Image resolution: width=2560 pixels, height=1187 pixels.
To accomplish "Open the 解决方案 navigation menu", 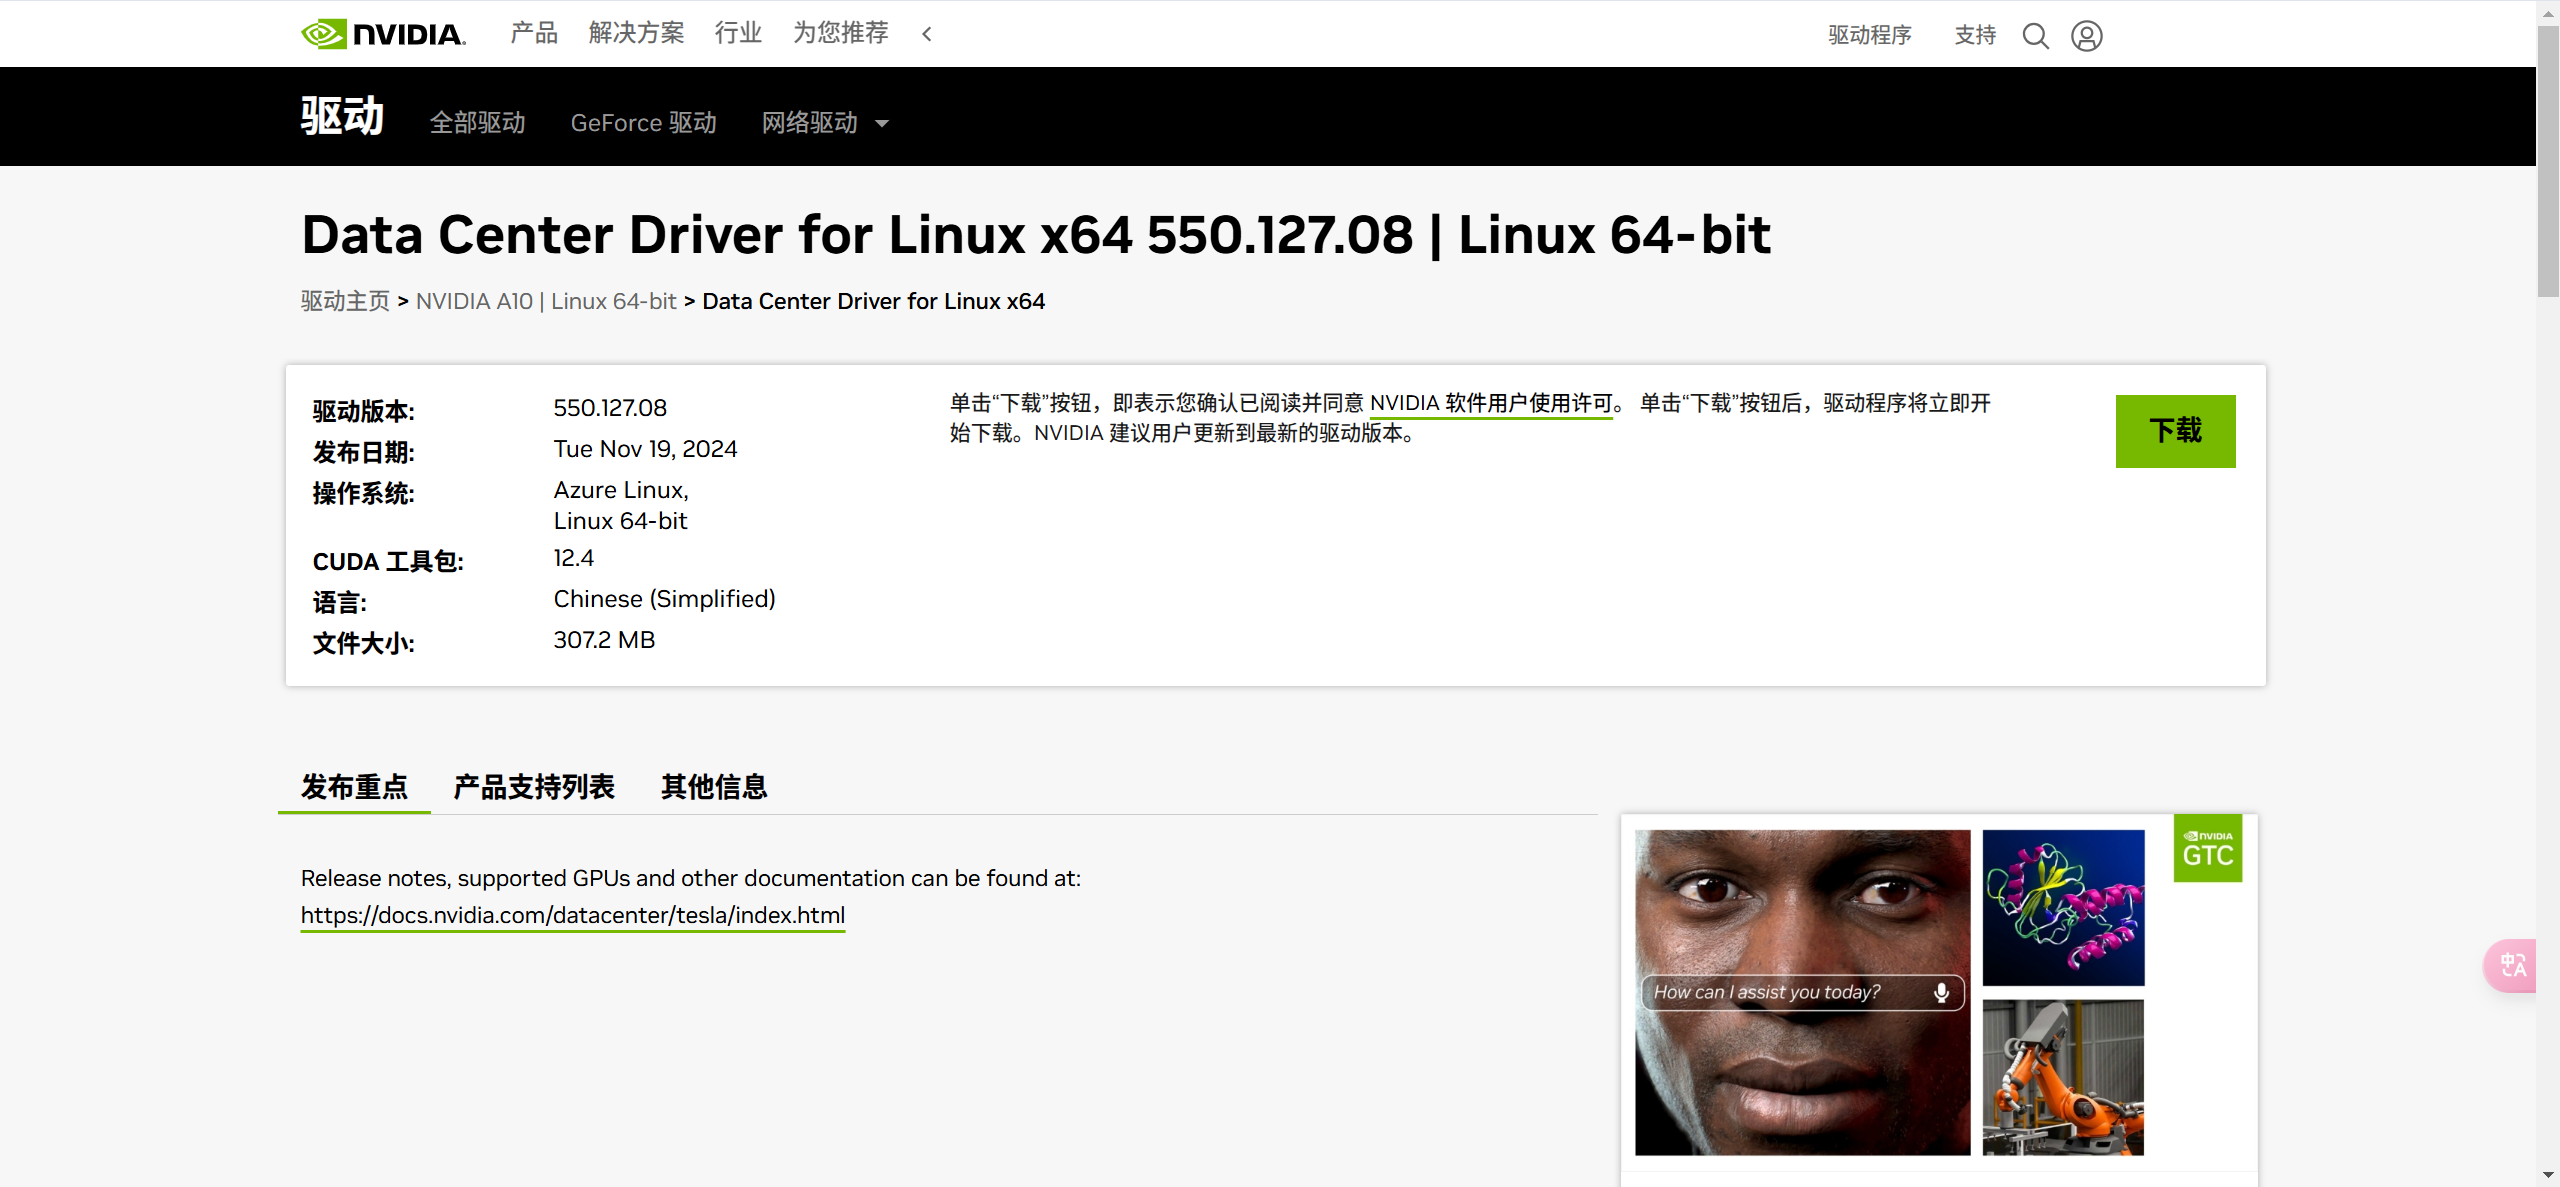I will tap(636, 34).
